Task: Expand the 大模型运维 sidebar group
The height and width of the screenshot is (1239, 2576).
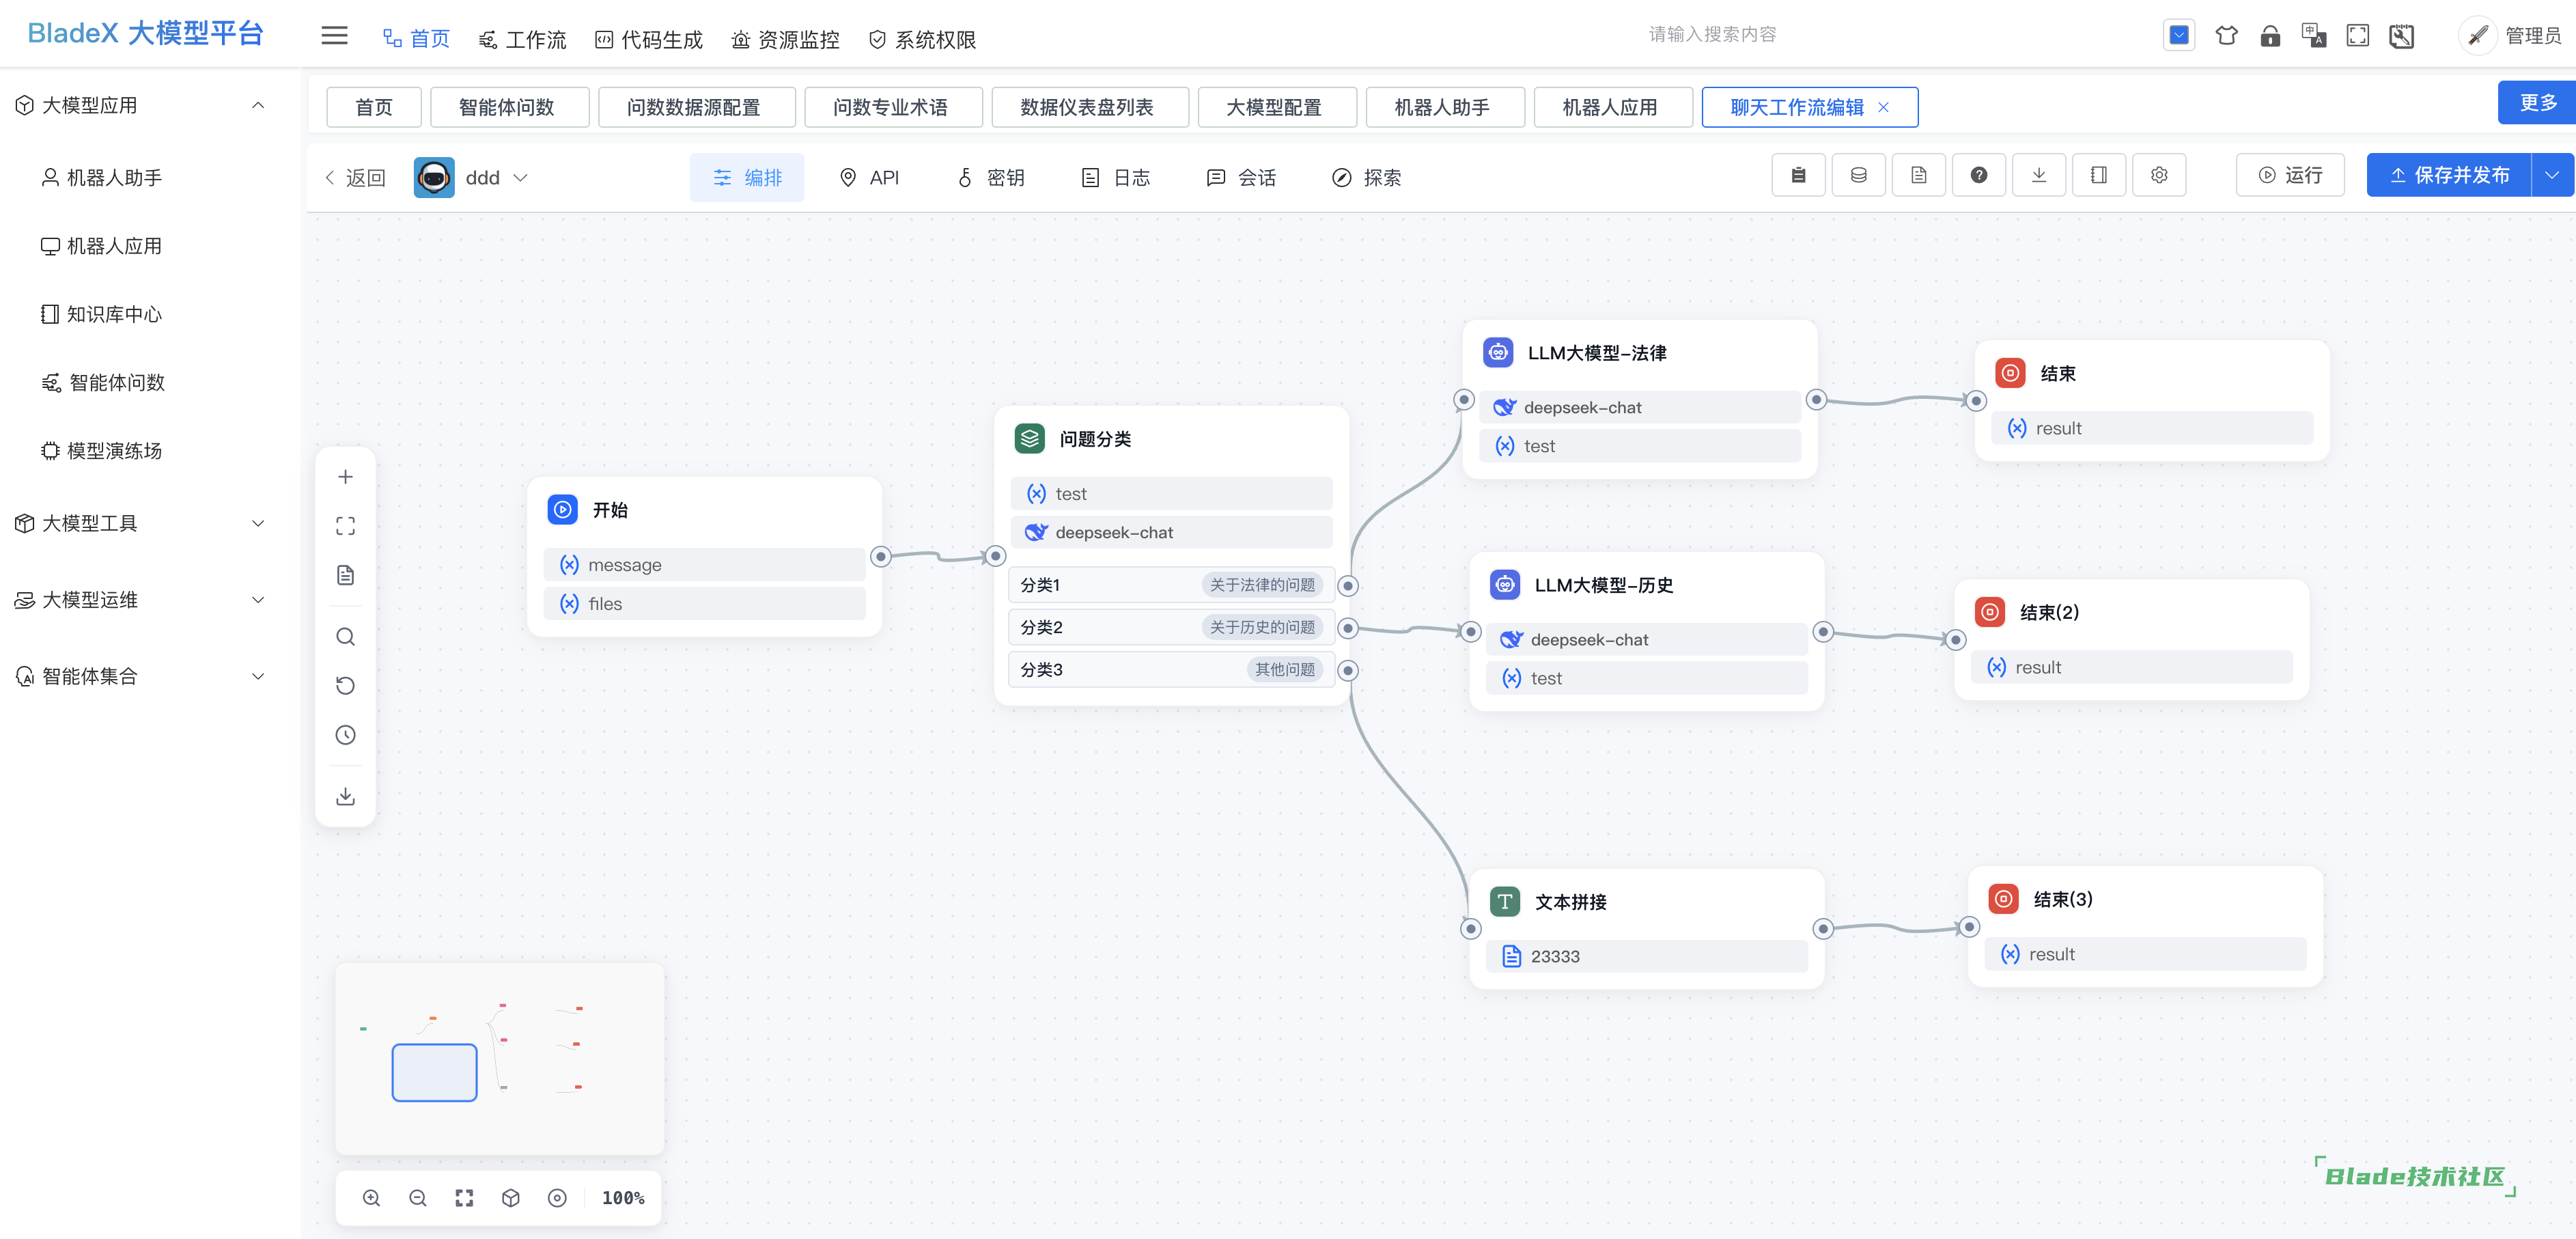Action: [258, 600]
